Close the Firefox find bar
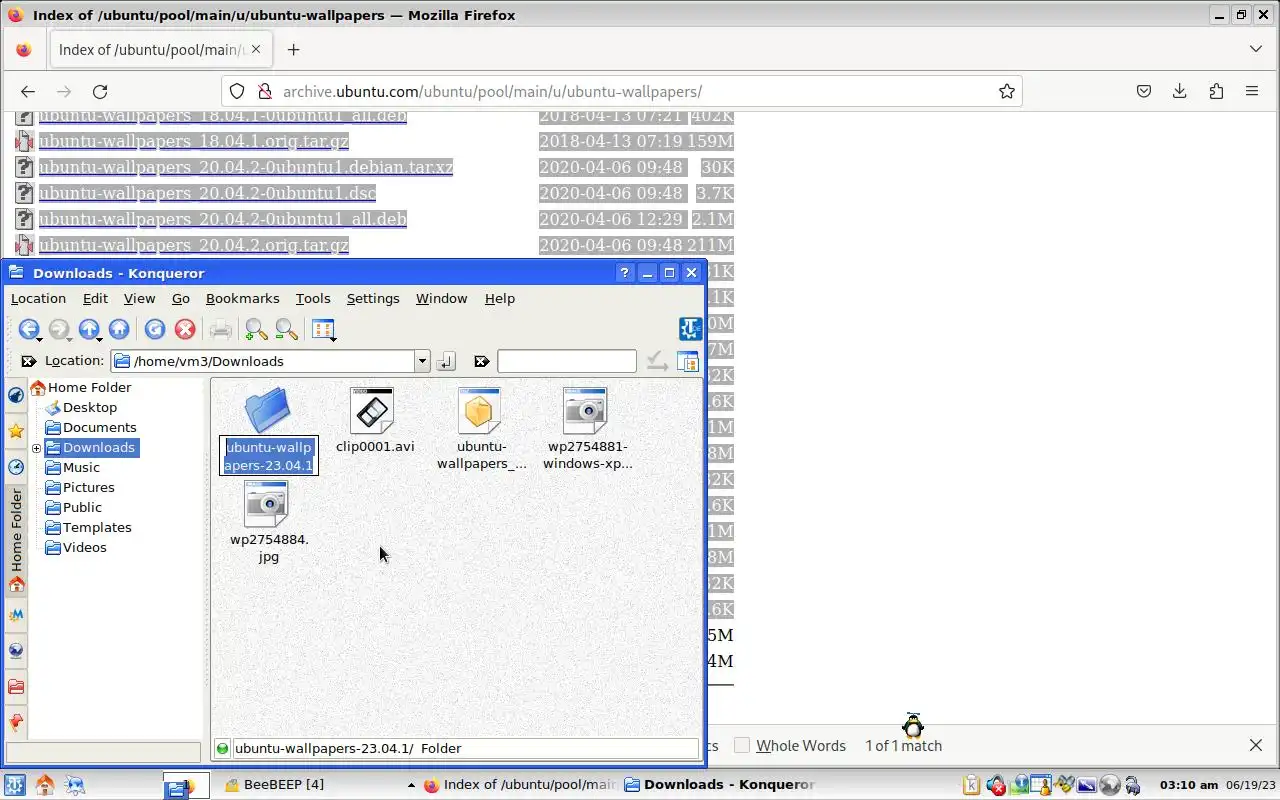The image size is (1280, 800). (x=1256, y=745)
